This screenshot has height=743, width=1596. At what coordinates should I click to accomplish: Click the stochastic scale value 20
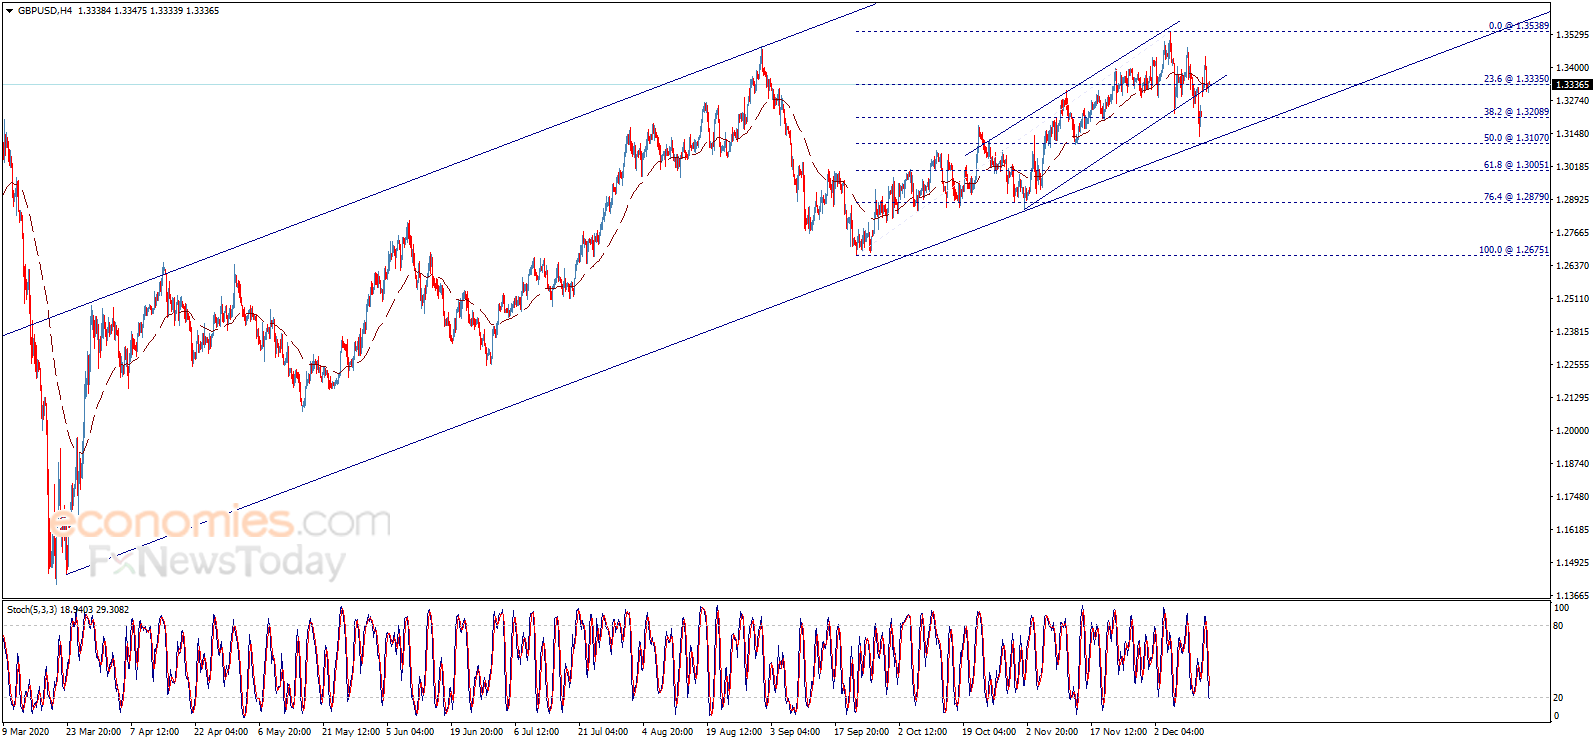[1558, 698]
